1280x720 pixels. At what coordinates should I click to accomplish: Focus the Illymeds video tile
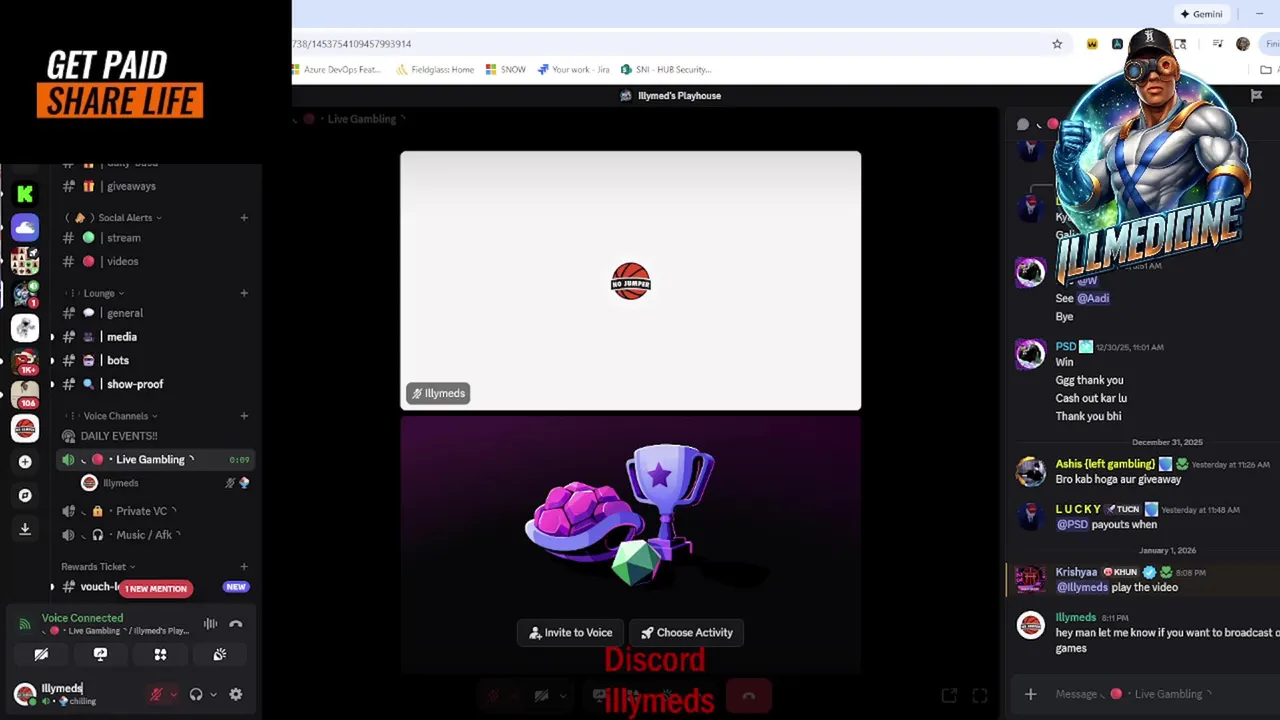tap(630, 281)
